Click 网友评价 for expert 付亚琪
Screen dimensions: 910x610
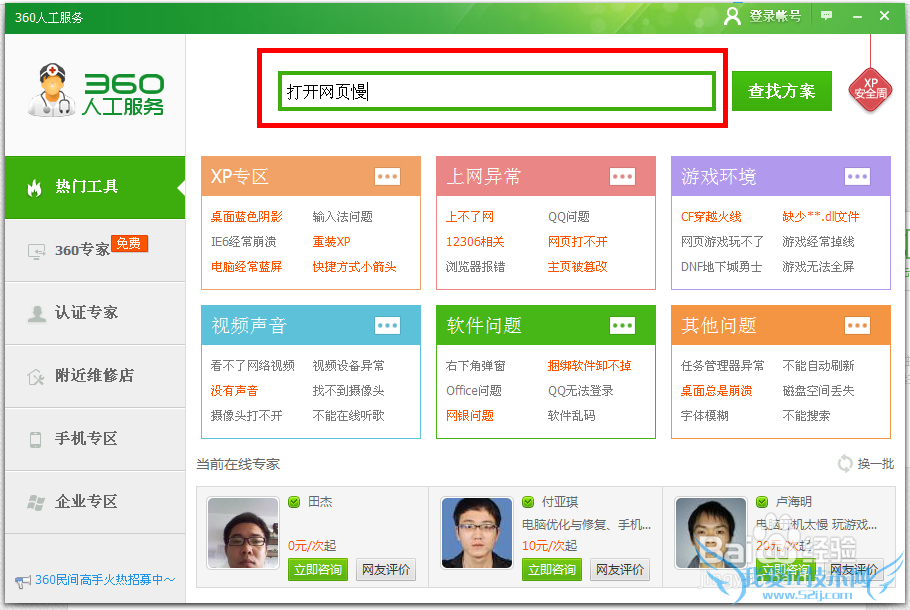coord(620,570)
